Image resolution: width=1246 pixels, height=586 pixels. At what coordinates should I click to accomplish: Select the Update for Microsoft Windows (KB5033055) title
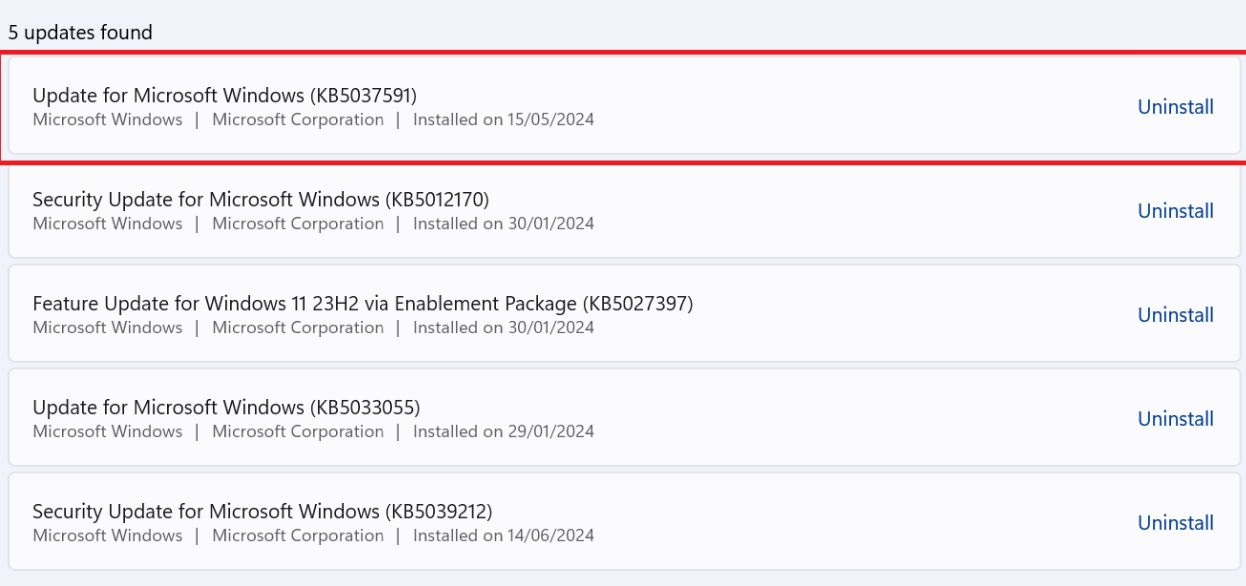tap(226, 407)
